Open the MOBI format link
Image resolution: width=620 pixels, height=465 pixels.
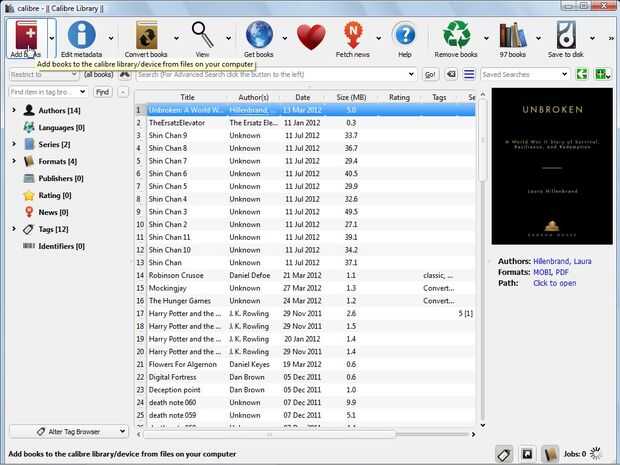(542, 272)
